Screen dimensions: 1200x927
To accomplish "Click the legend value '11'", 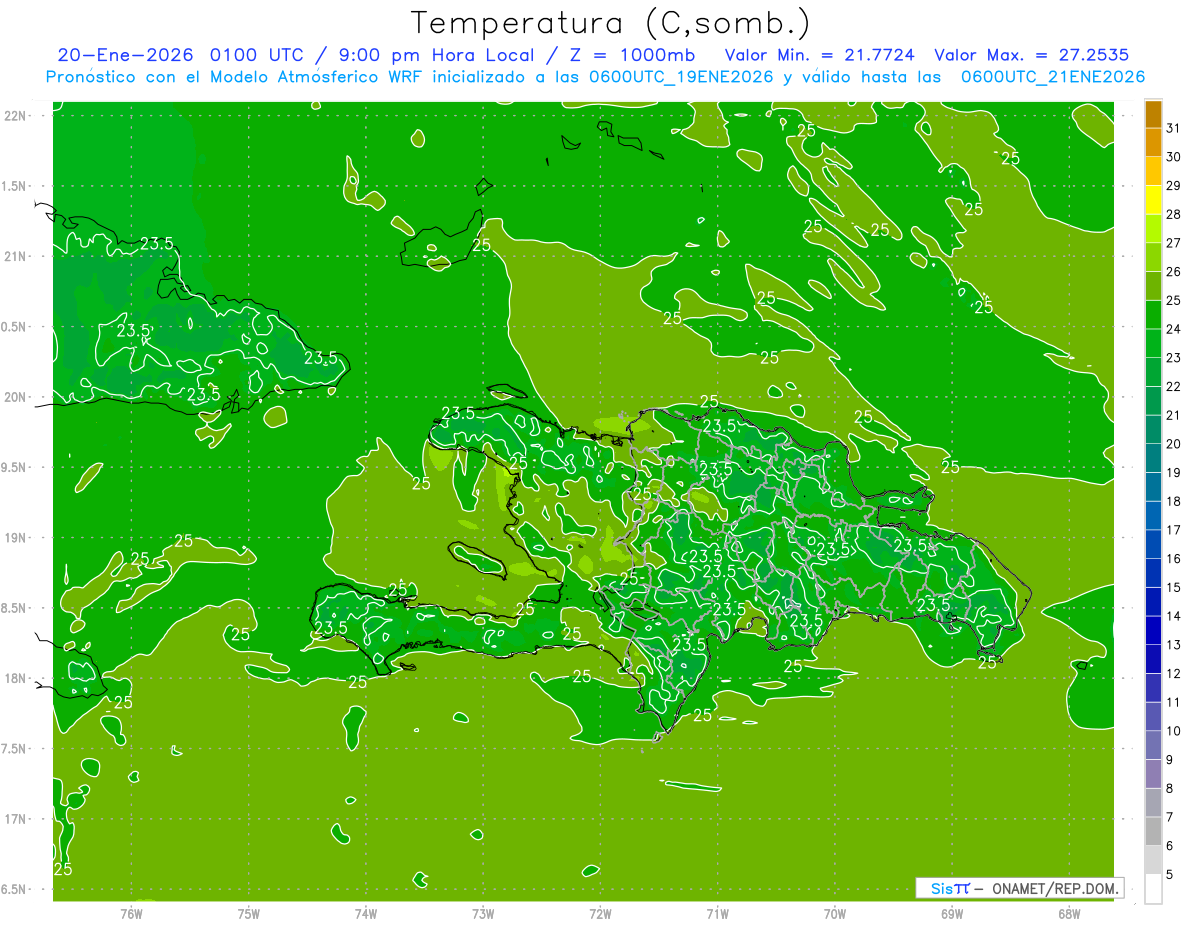I will click(1173, 703).
